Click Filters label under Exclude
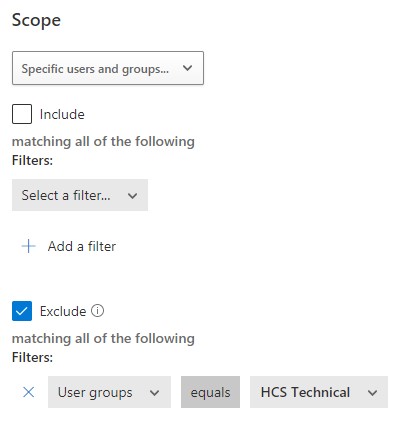 point(32,357)
